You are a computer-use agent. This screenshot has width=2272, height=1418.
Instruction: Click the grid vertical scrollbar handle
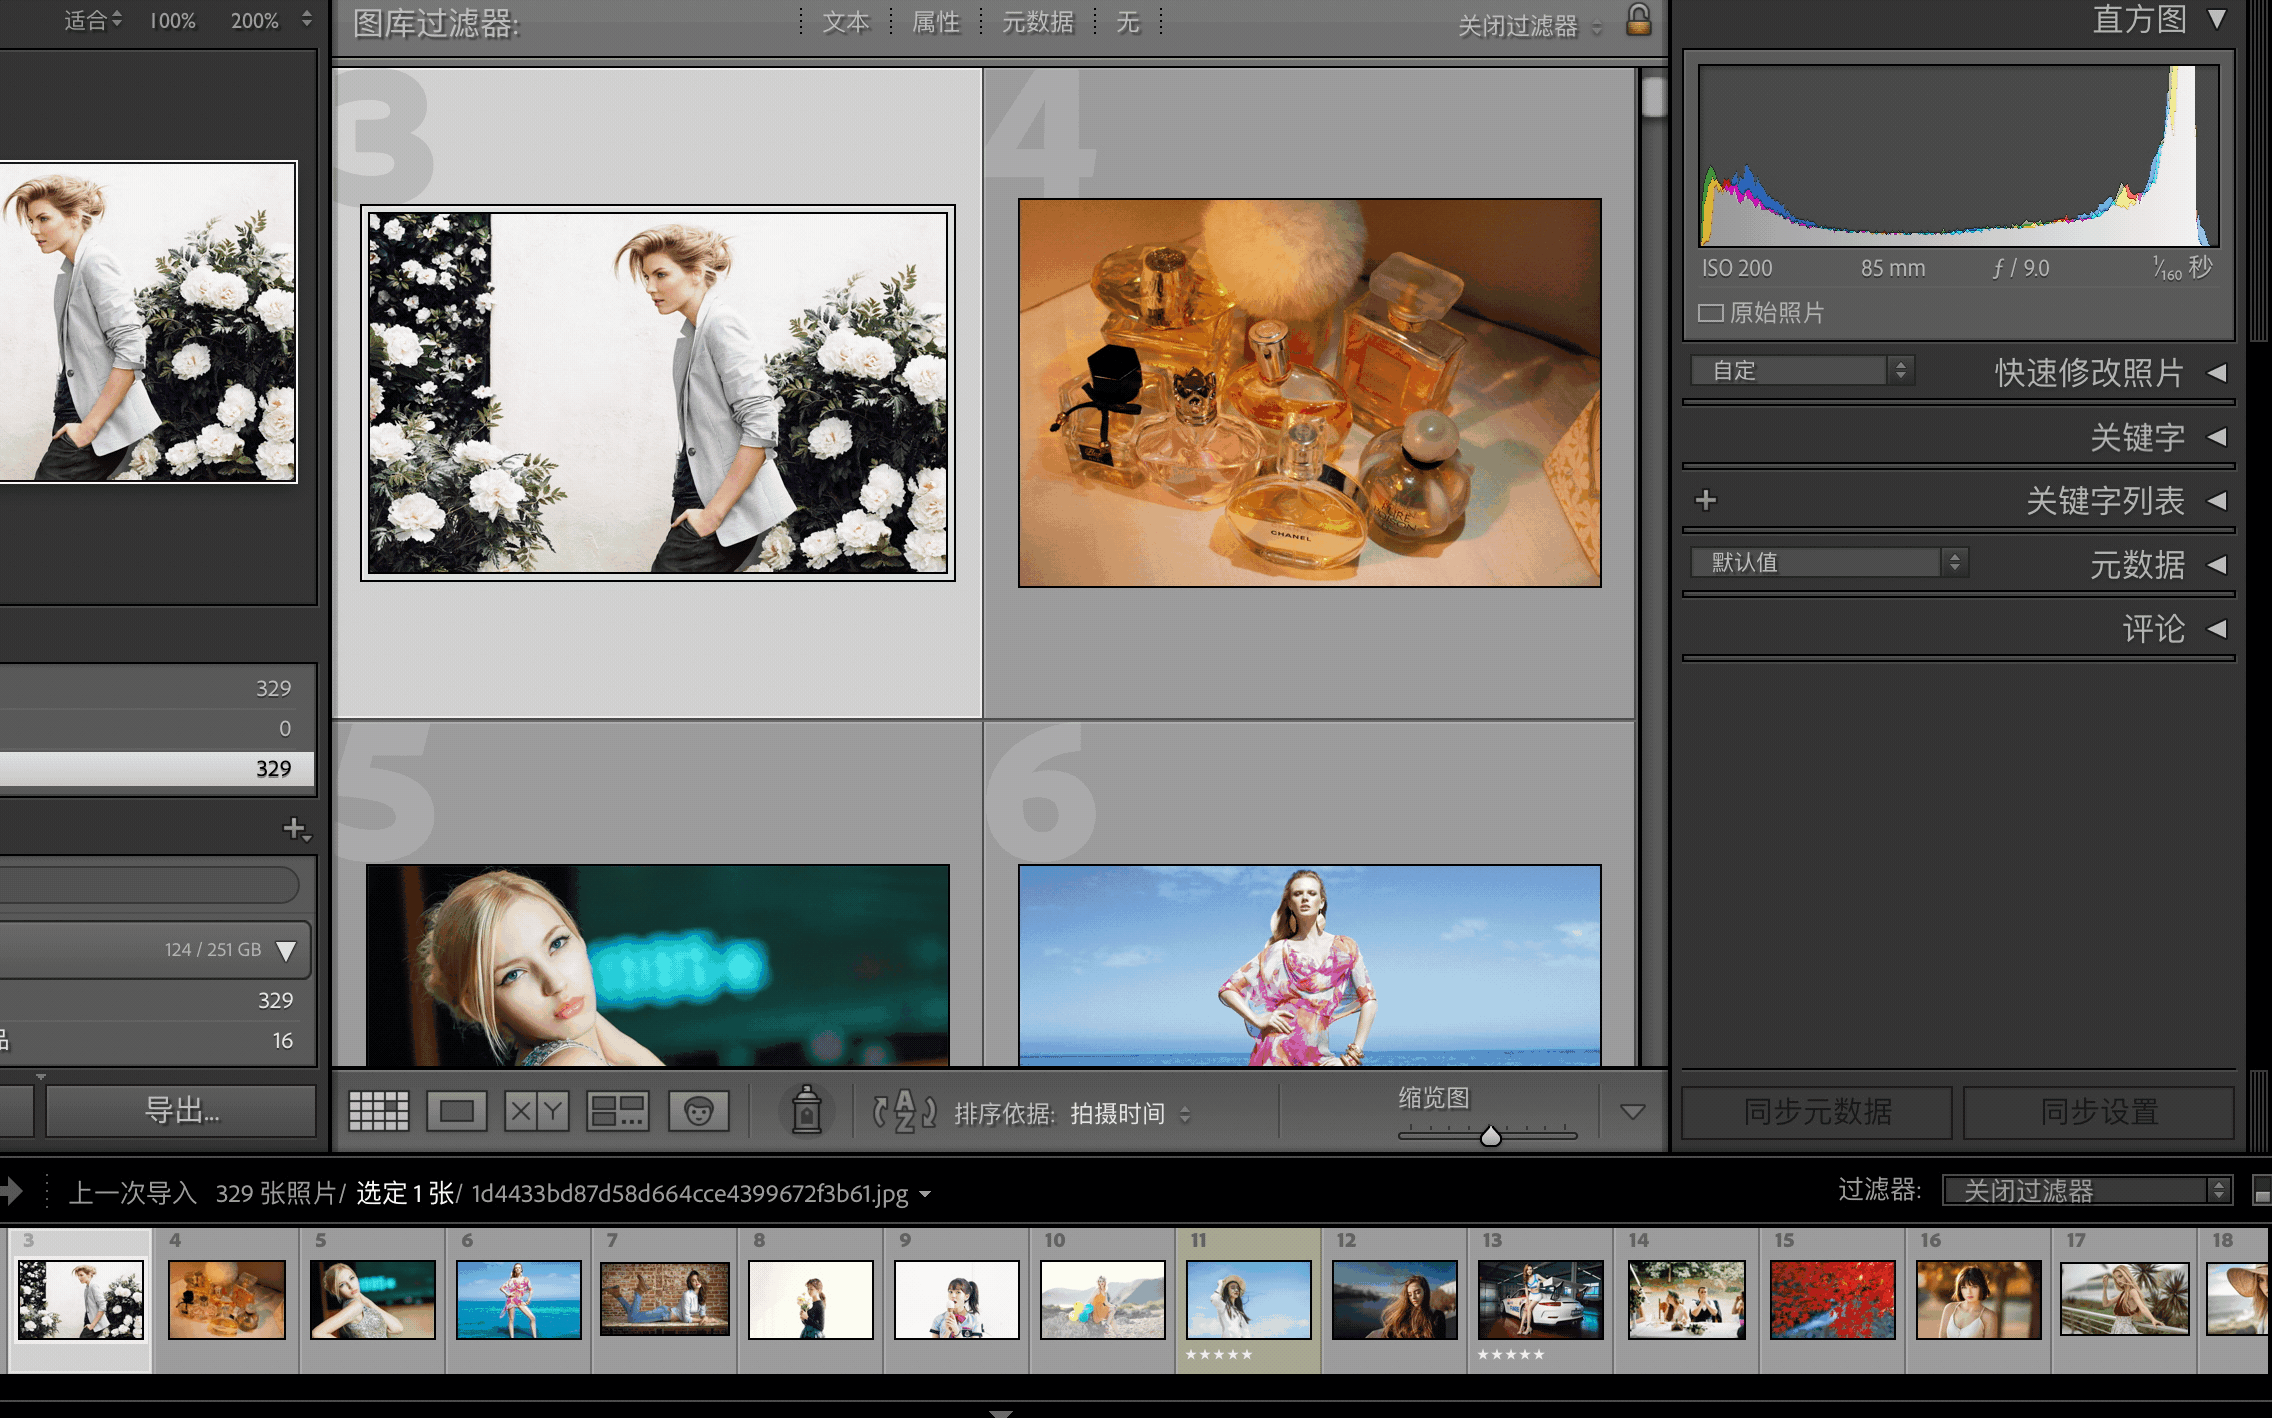1653,97
